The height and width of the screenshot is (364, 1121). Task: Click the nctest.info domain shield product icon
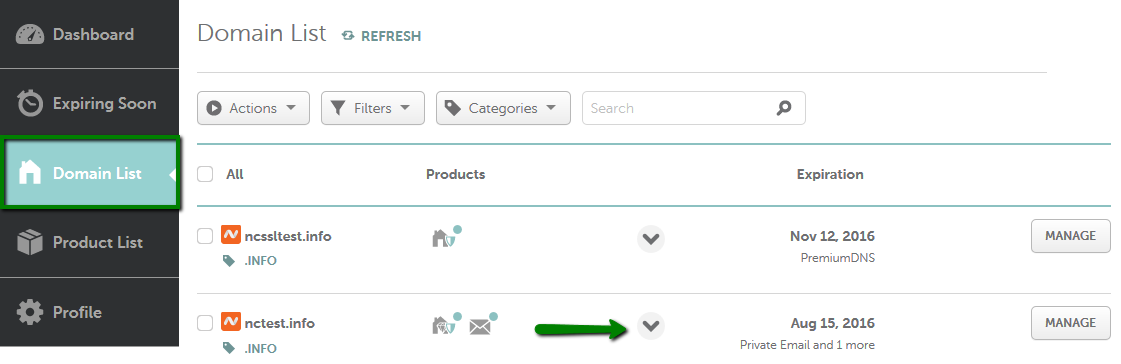point(446,325)
